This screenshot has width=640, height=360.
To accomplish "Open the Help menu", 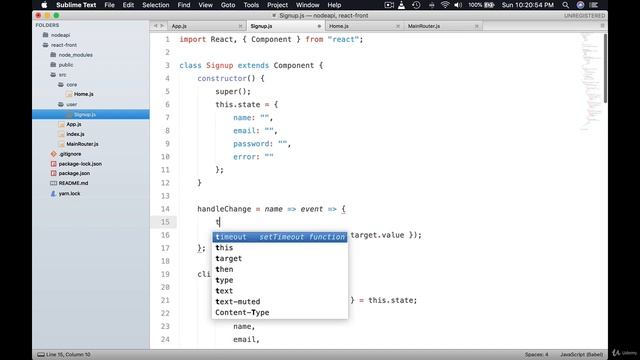I will [x=334, y=5].
